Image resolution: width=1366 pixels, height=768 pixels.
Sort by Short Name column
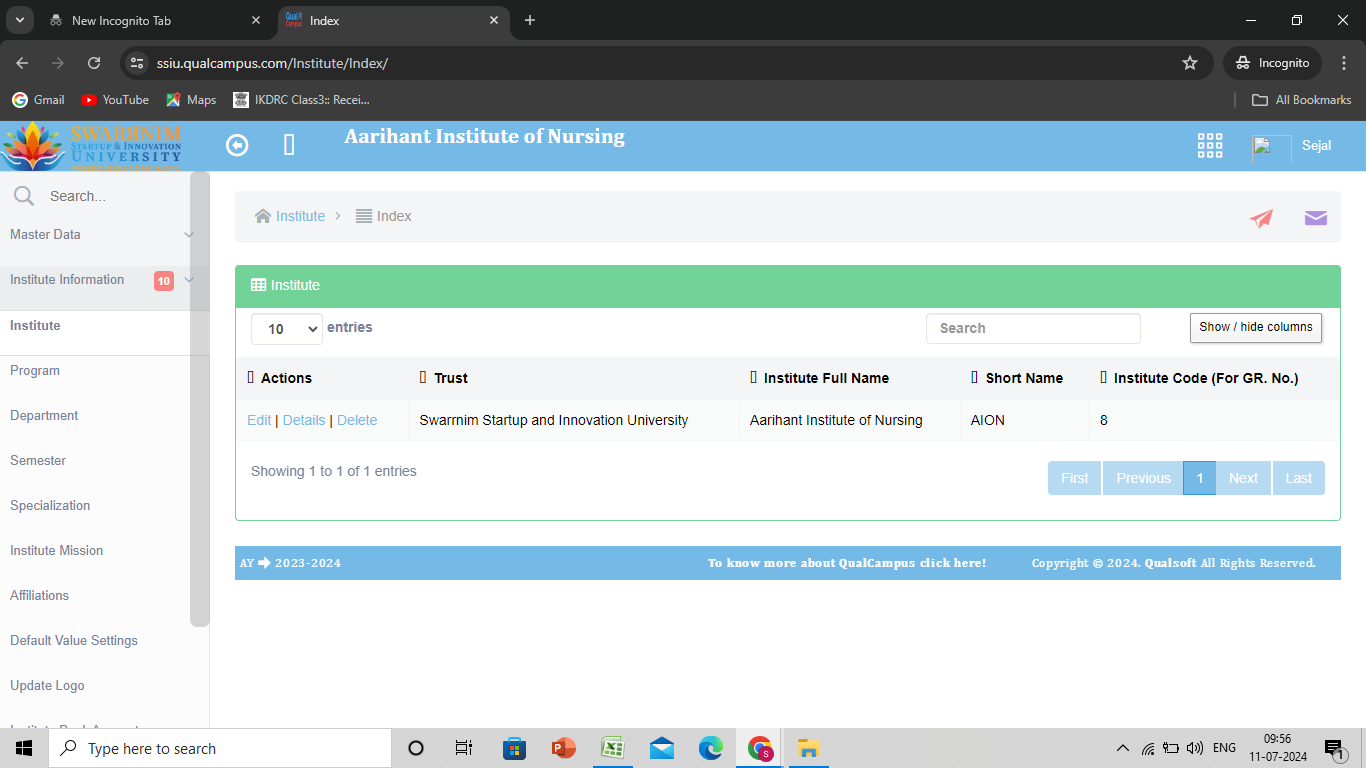coord(1024,378)
